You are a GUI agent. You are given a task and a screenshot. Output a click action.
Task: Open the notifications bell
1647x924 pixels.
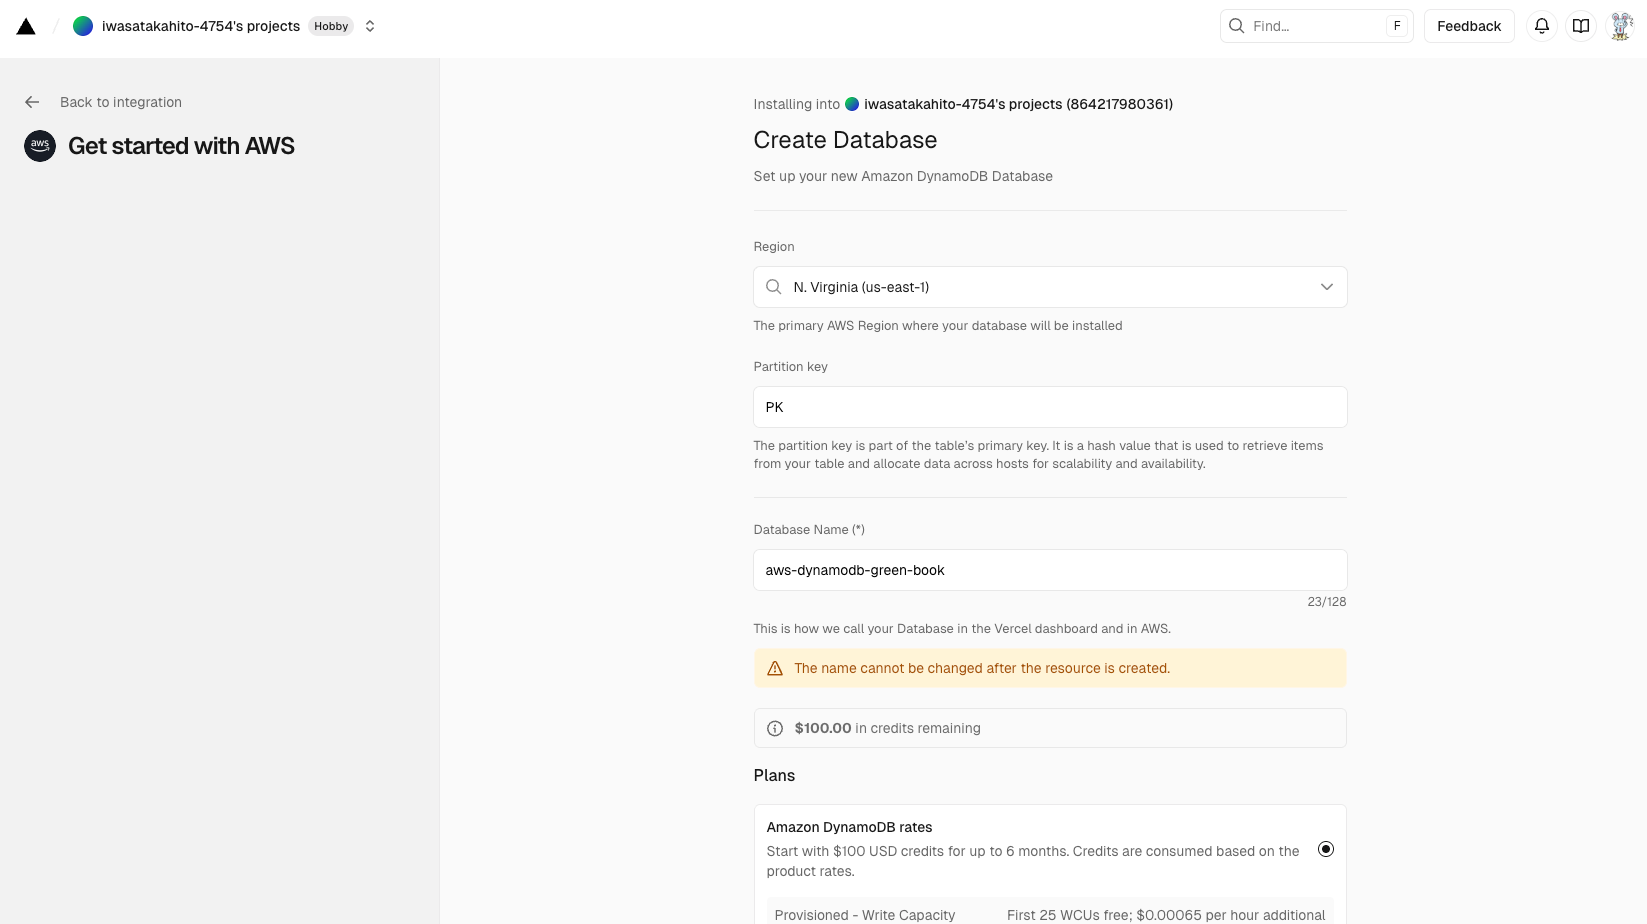coord(1542,26)
